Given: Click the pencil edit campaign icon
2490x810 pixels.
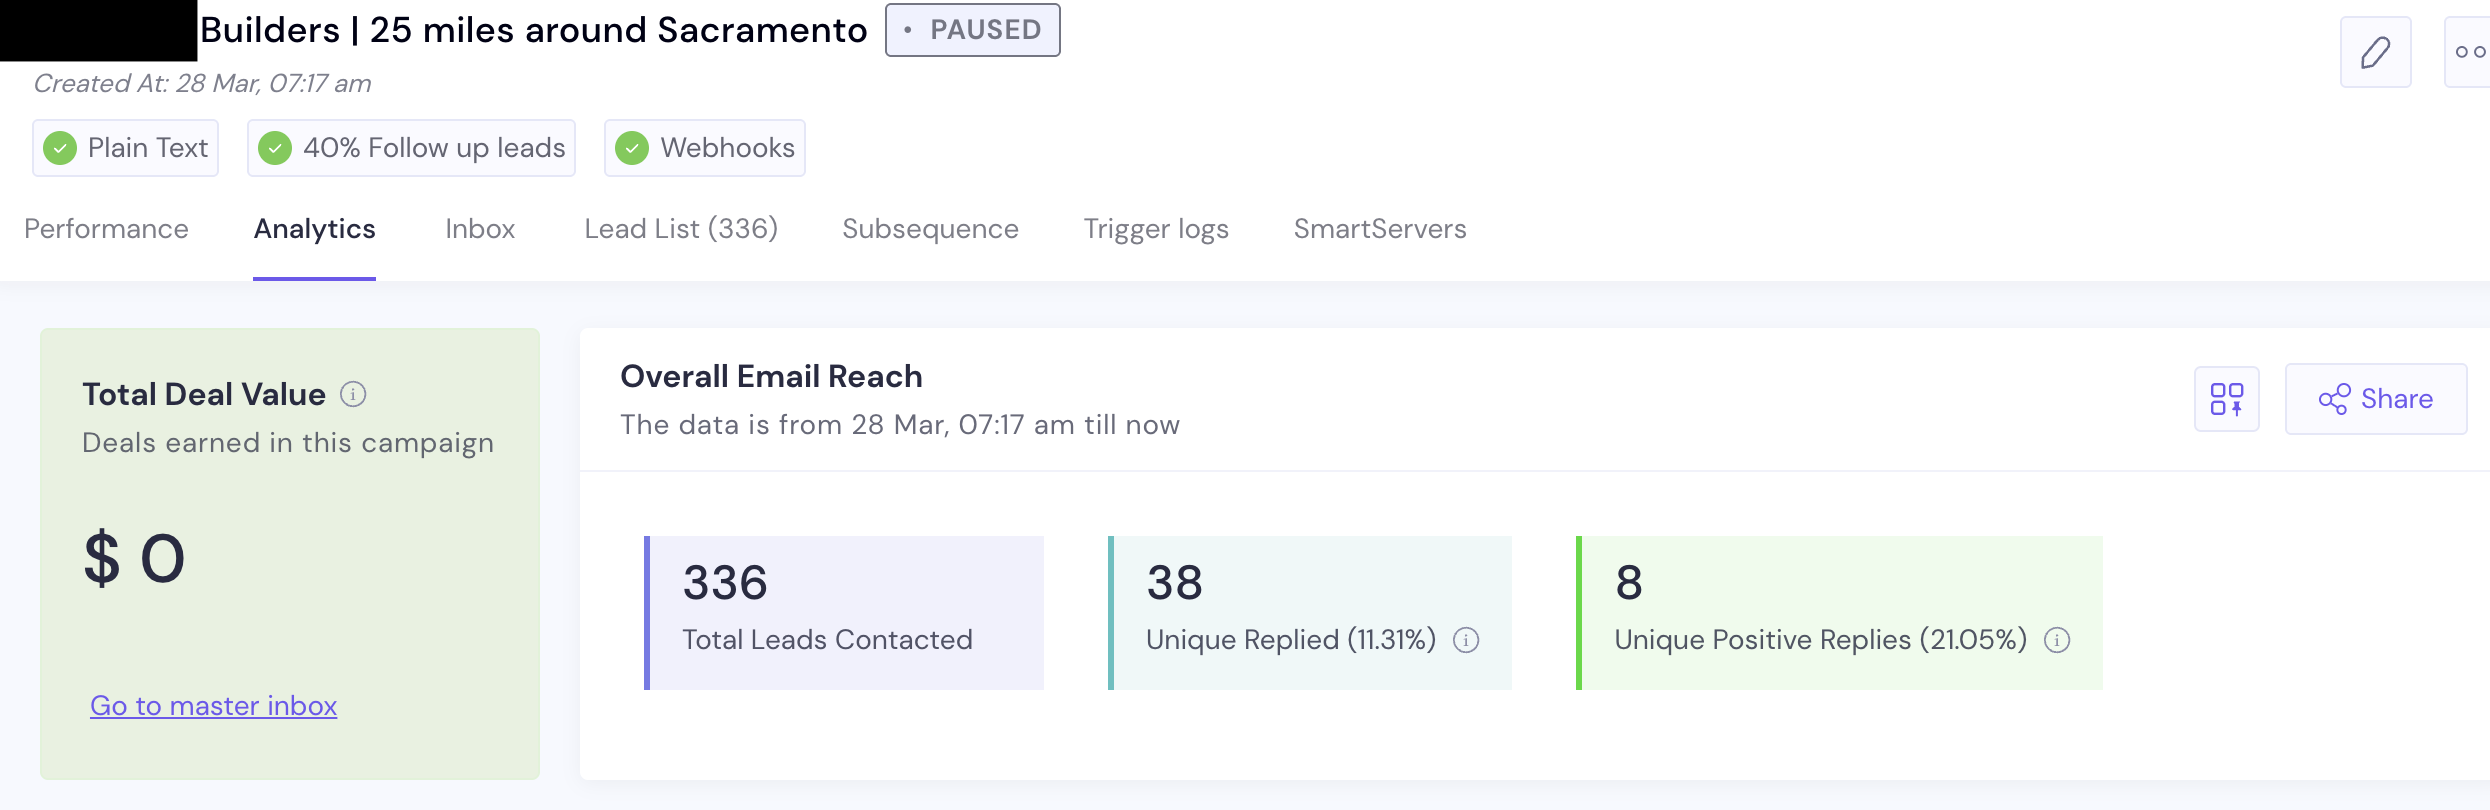Looking at the screenshot, I should [x=2375, y=52].
